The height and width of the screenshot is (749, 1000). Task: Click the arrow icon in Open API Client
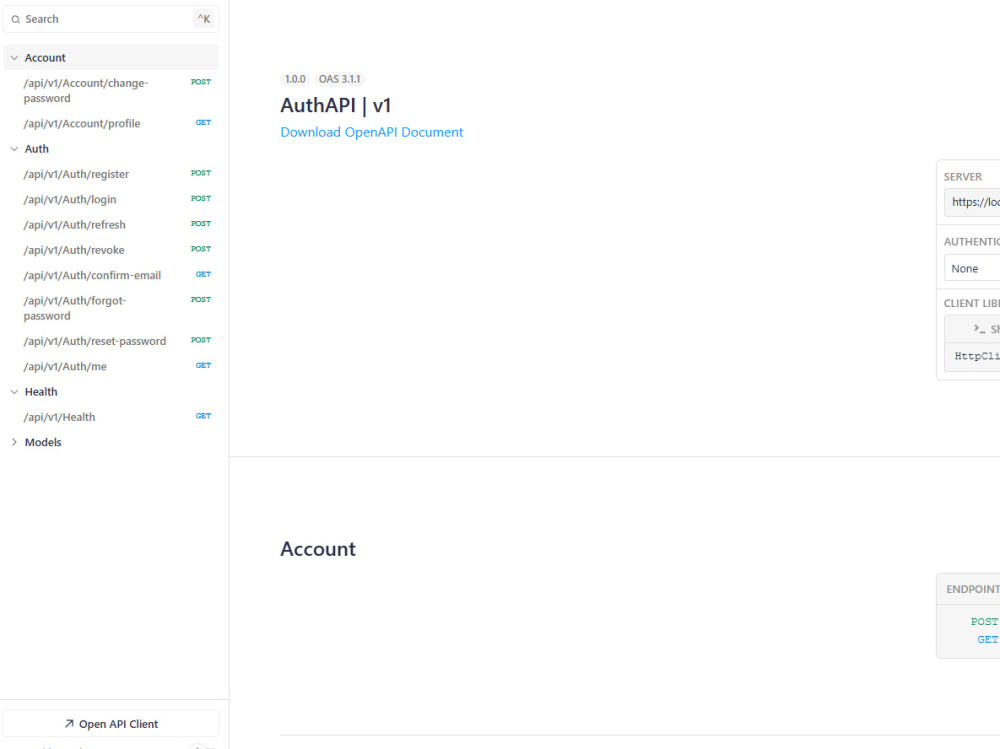[x=69, y=724]
